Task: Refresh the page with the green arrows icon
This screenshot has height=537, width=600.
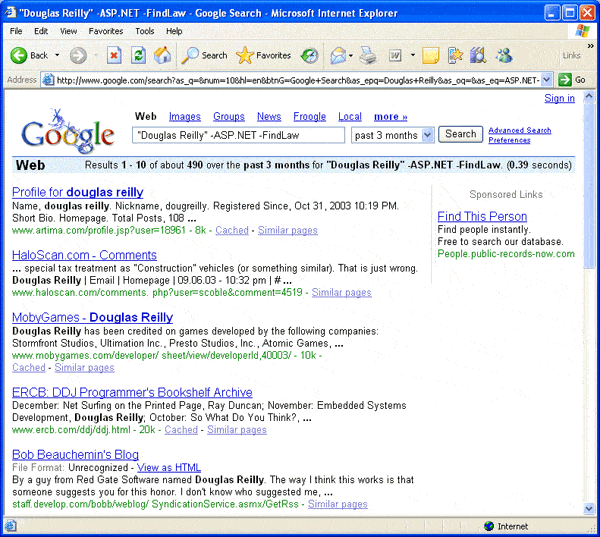Action: tap(138, 55)
